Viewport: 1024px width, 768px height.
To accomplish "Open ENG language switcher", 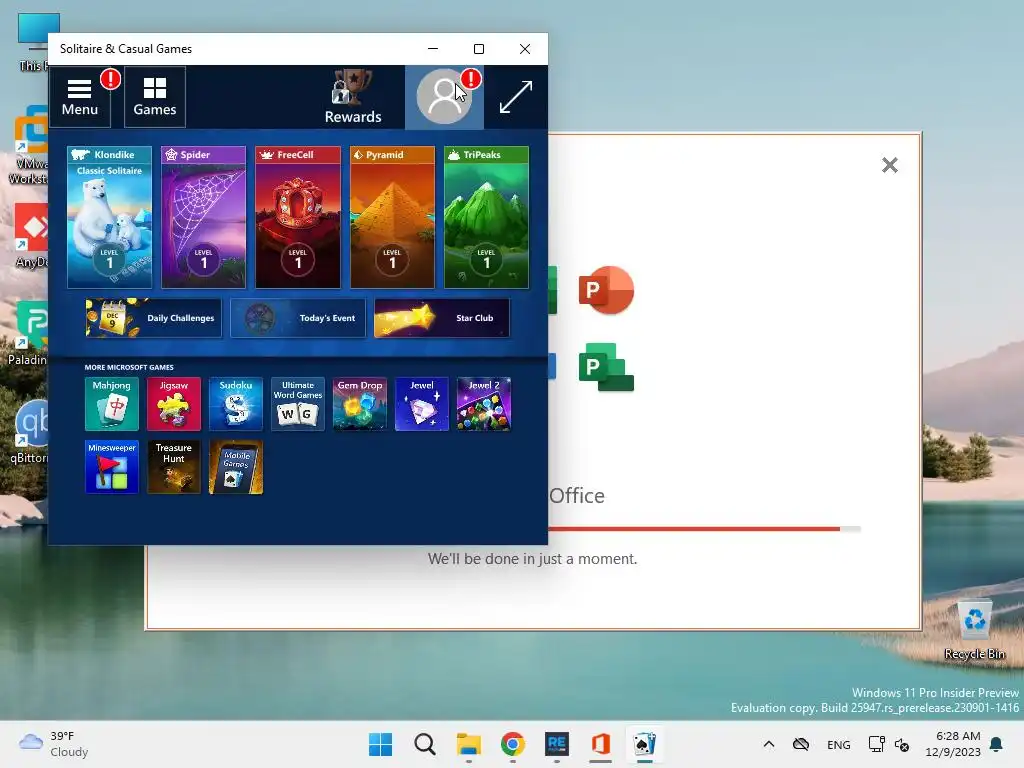I will (839, 744).
